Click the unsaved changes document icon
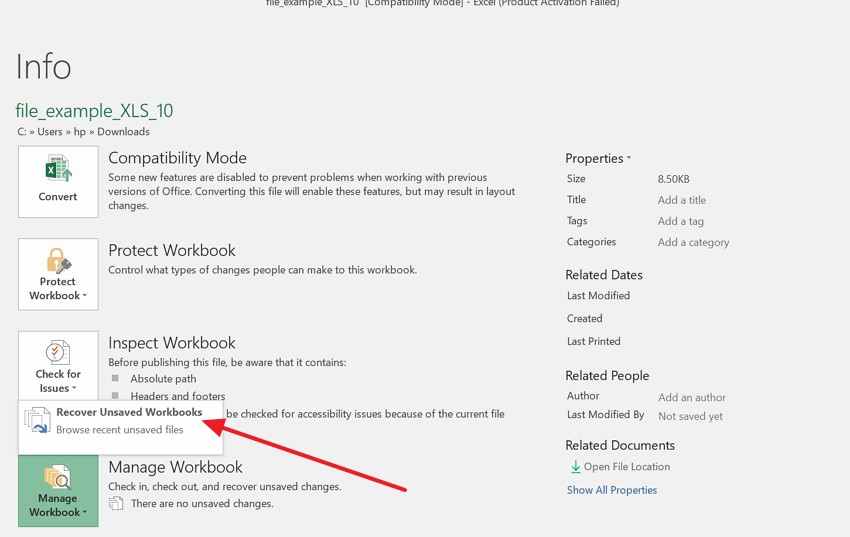850x537 pixels. (115, 503)
